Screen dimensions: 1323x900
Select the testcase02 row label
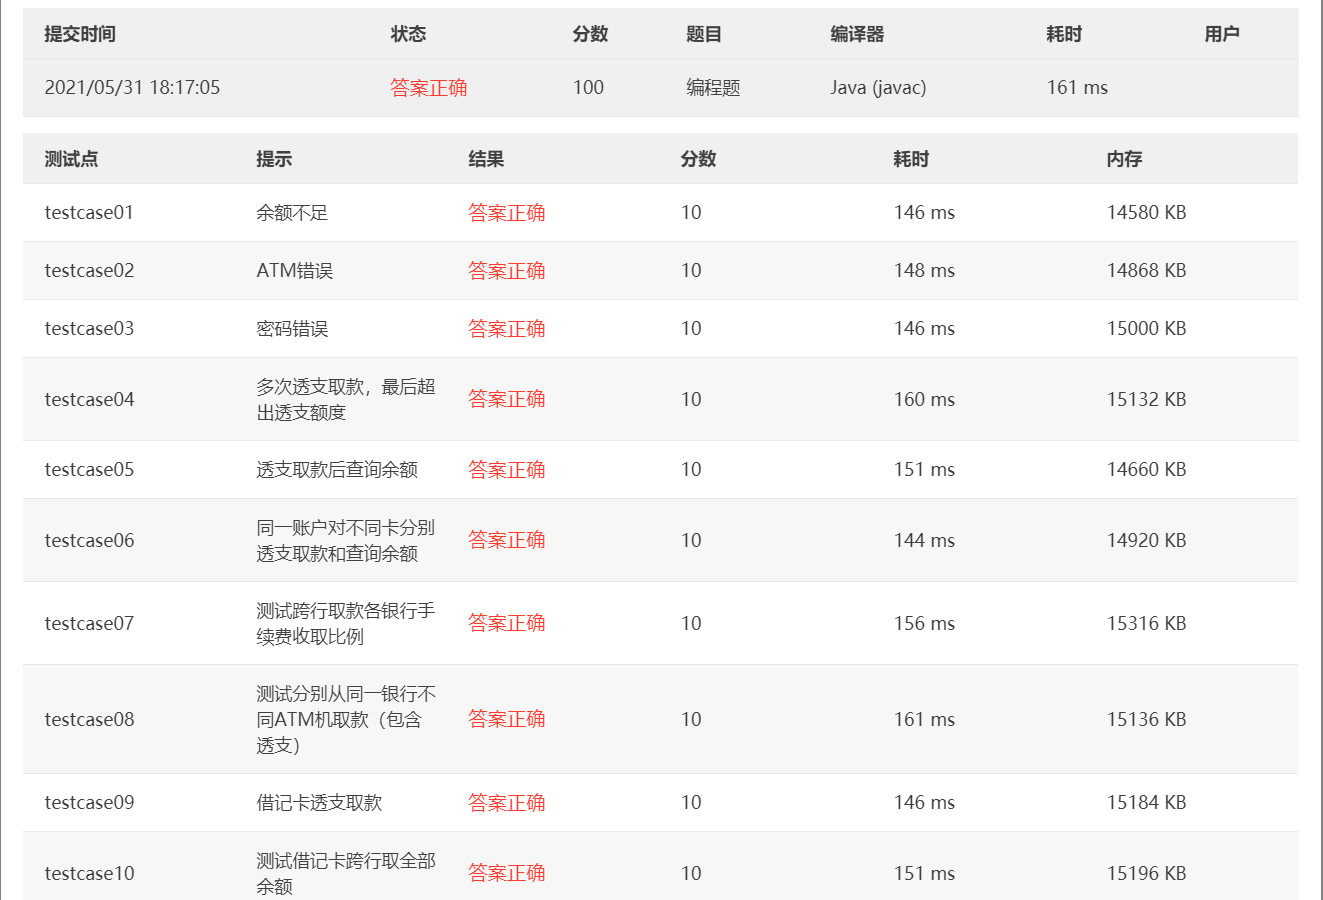pyautogui.click(x=89, y=271)
